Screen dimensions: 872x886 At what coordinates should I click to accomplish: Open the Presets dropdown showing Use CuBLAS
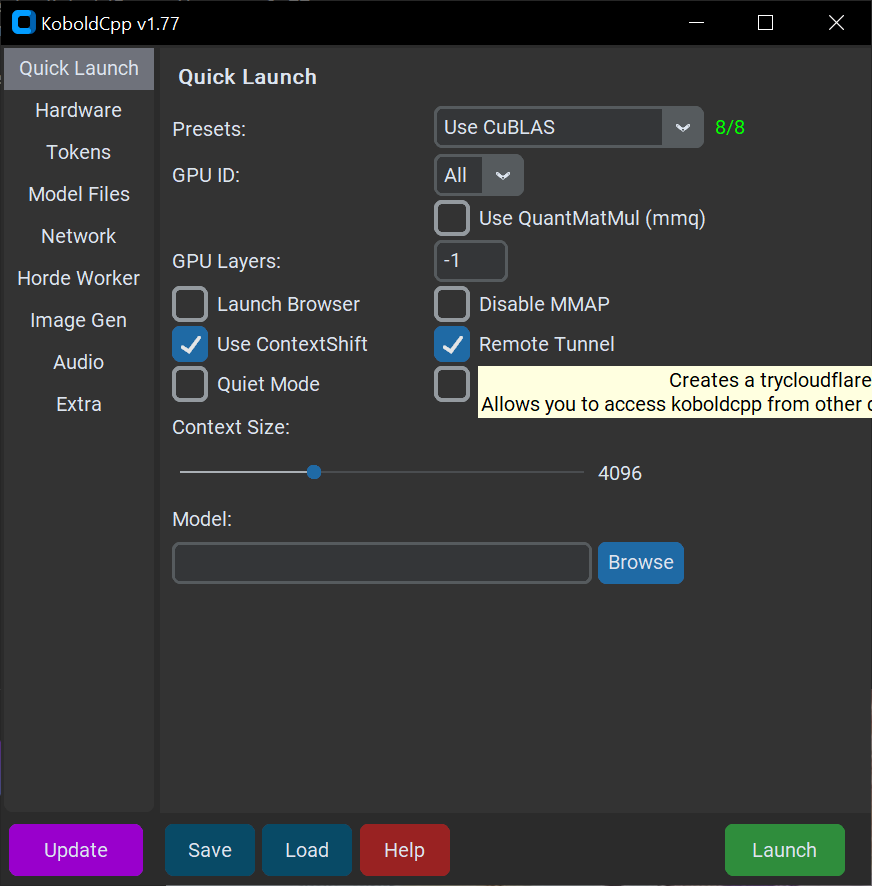tap(569, 127)
